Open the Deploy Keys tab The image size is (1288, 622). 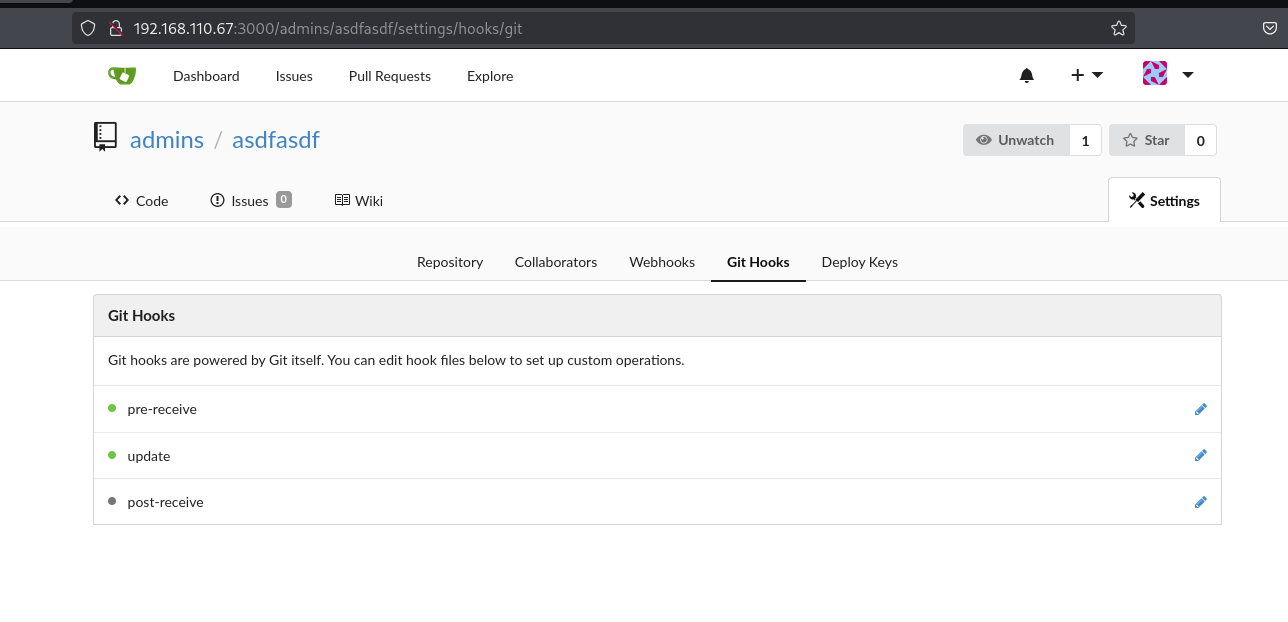click(859, 262)
